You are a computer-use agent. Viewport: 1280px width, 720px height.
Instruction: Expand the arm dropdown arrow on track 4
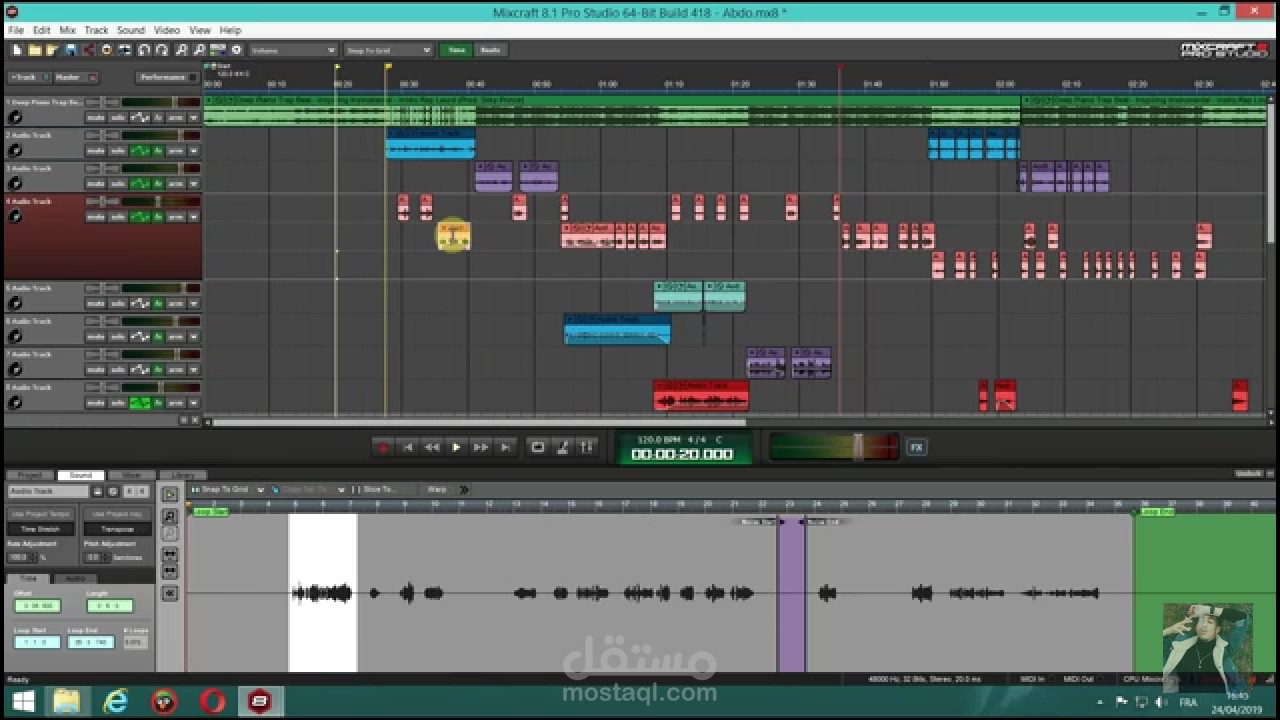coord(193,217)
